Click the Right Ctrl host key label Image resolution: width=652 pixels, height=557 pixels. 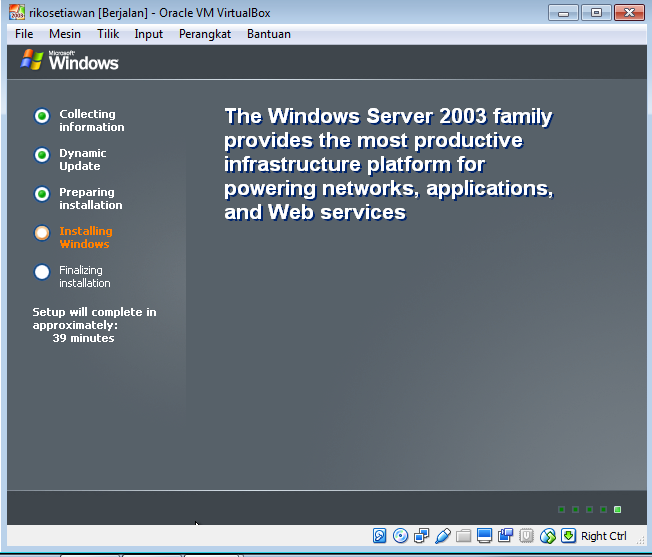tap(603, 536)
